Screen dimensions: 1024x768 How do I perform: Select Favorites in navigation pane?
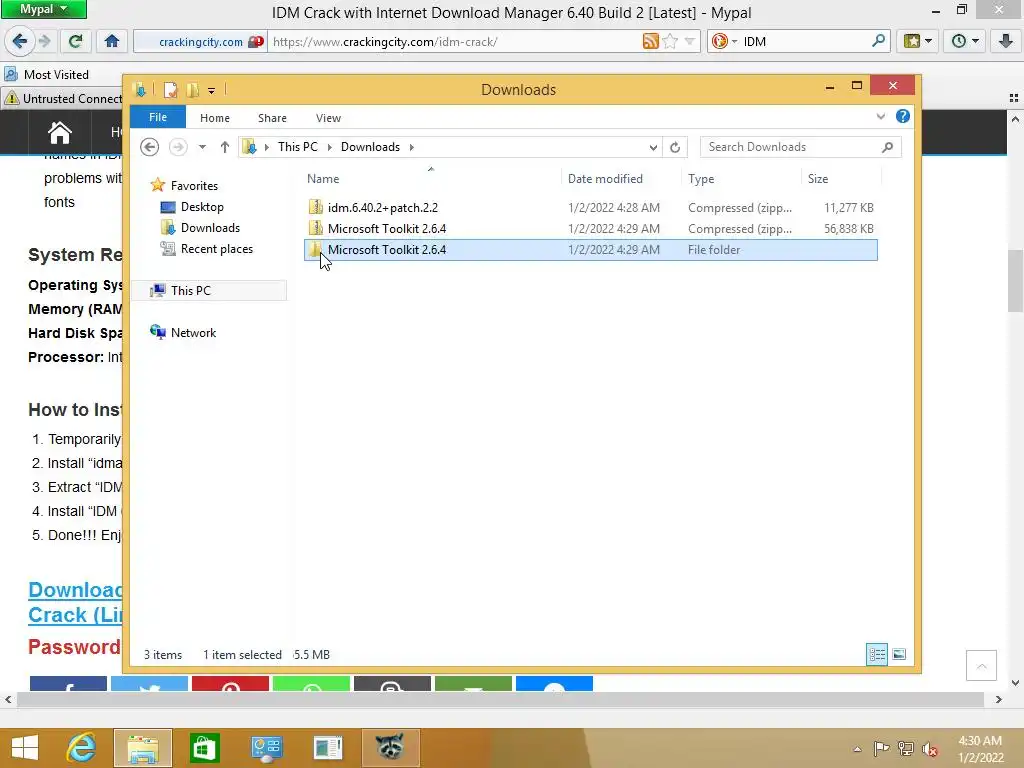coord(194,185)
